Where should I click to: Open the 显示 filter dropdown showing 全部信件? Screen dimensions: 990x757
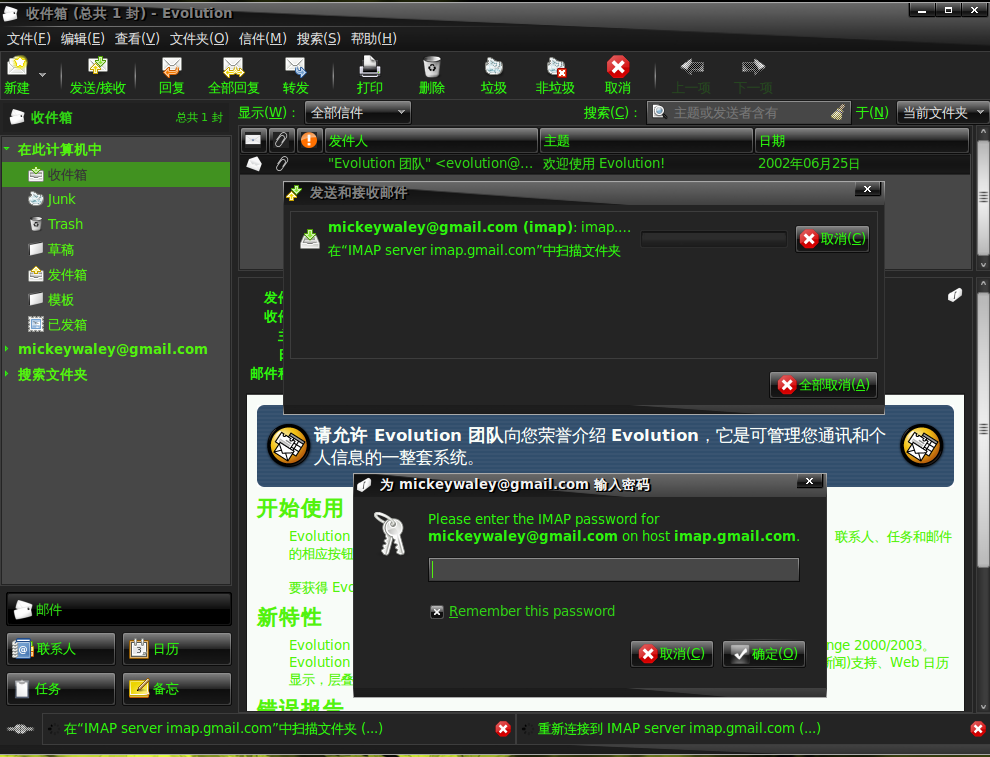click(357, 113)
